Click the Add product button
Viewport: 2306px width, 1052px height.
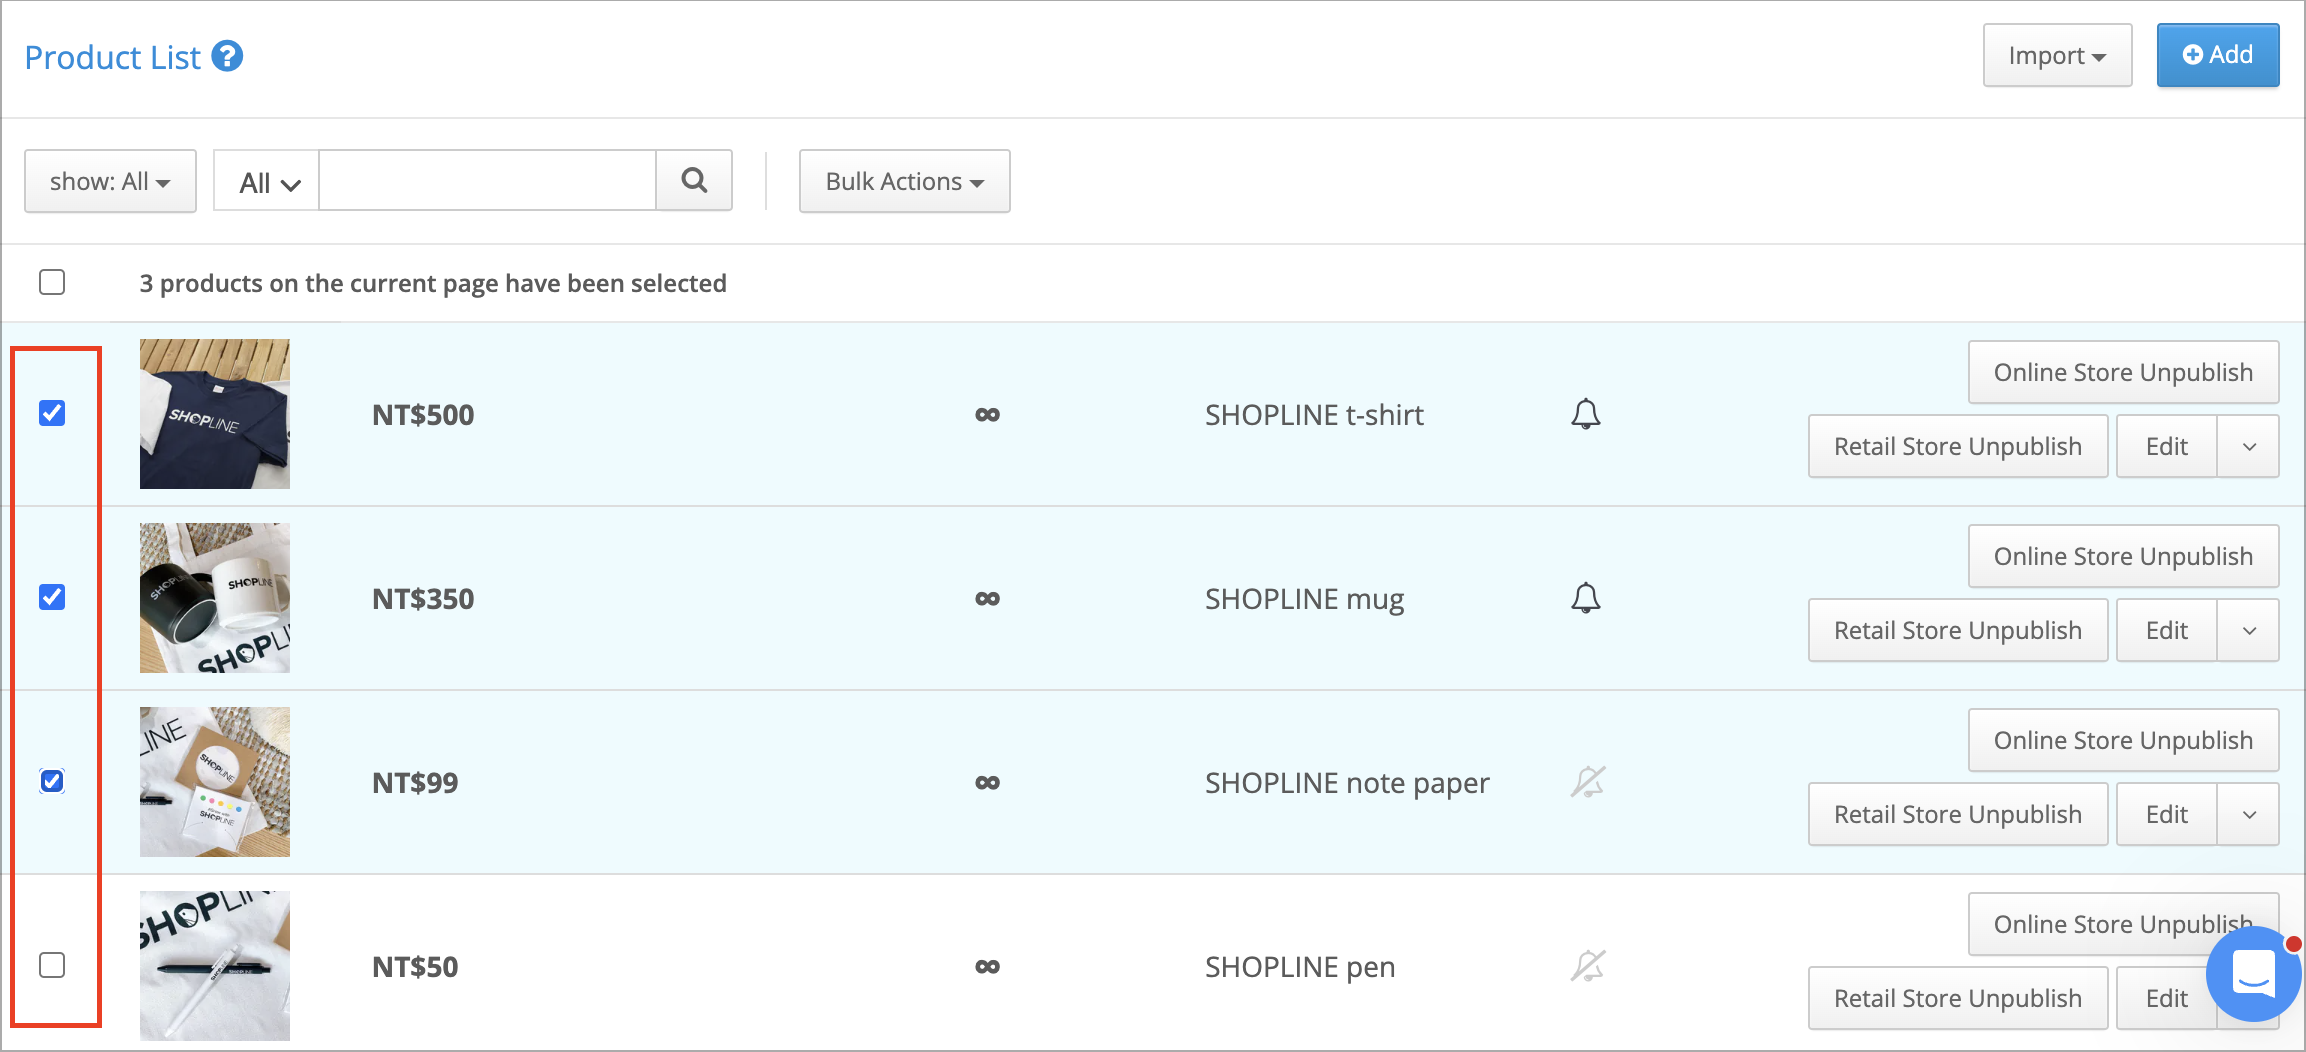pyautogui.click(x=2218, y=55)
